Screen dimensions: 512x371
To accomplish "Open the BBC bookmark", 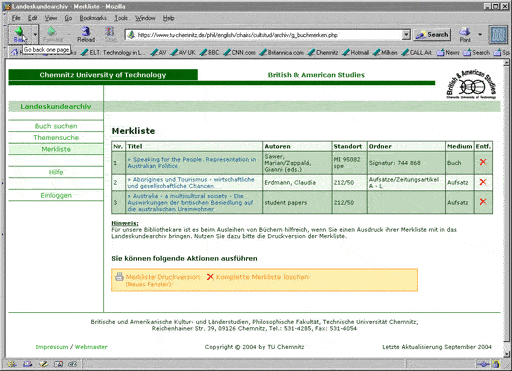I will pyautogui.click(x=210, y=52).
